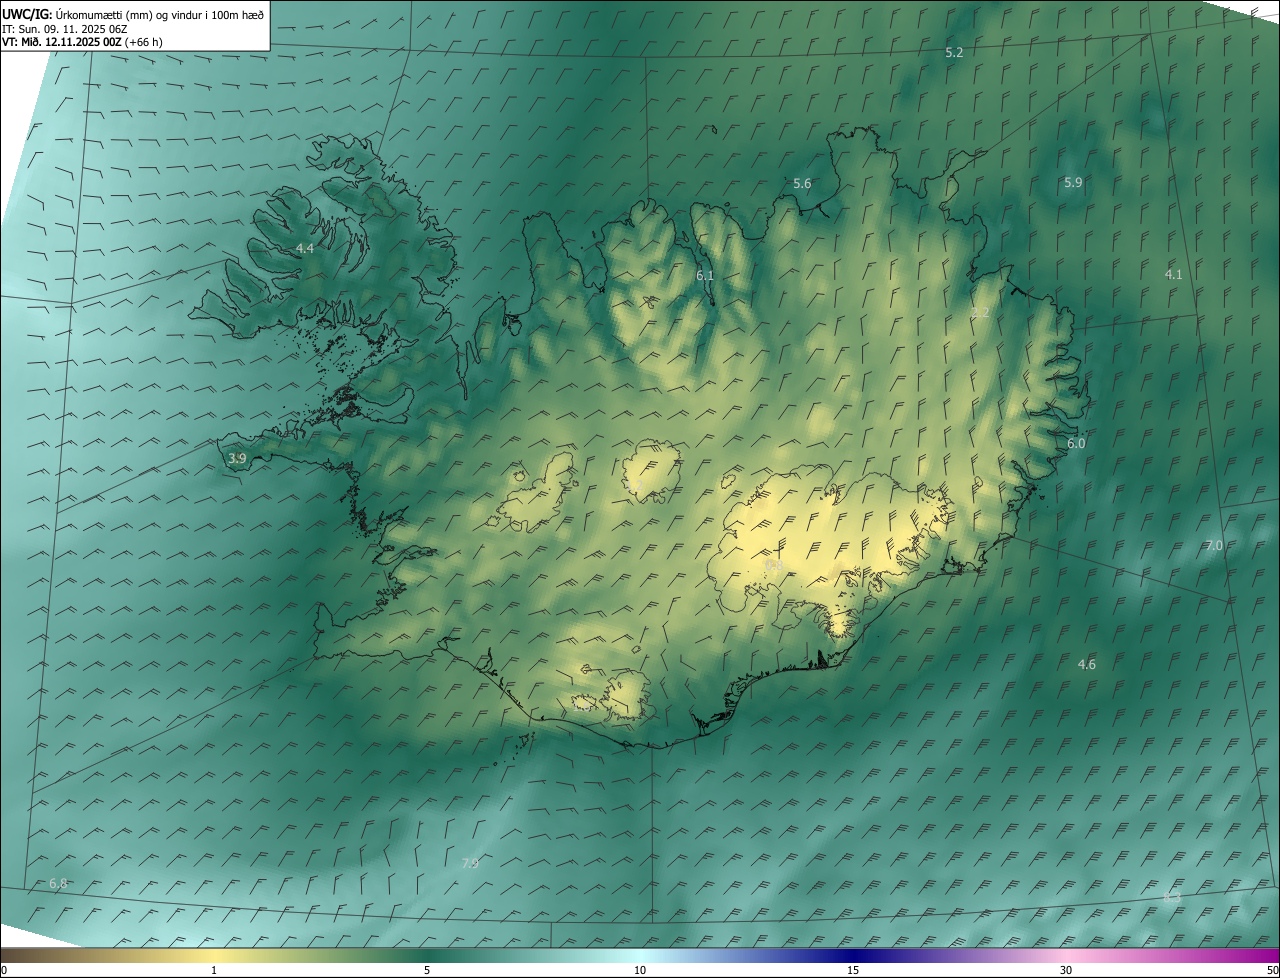This screenshot has width=1280, height=978.
Task: Click the faint '0.8' value on the glacier
Action: (774, 566)
